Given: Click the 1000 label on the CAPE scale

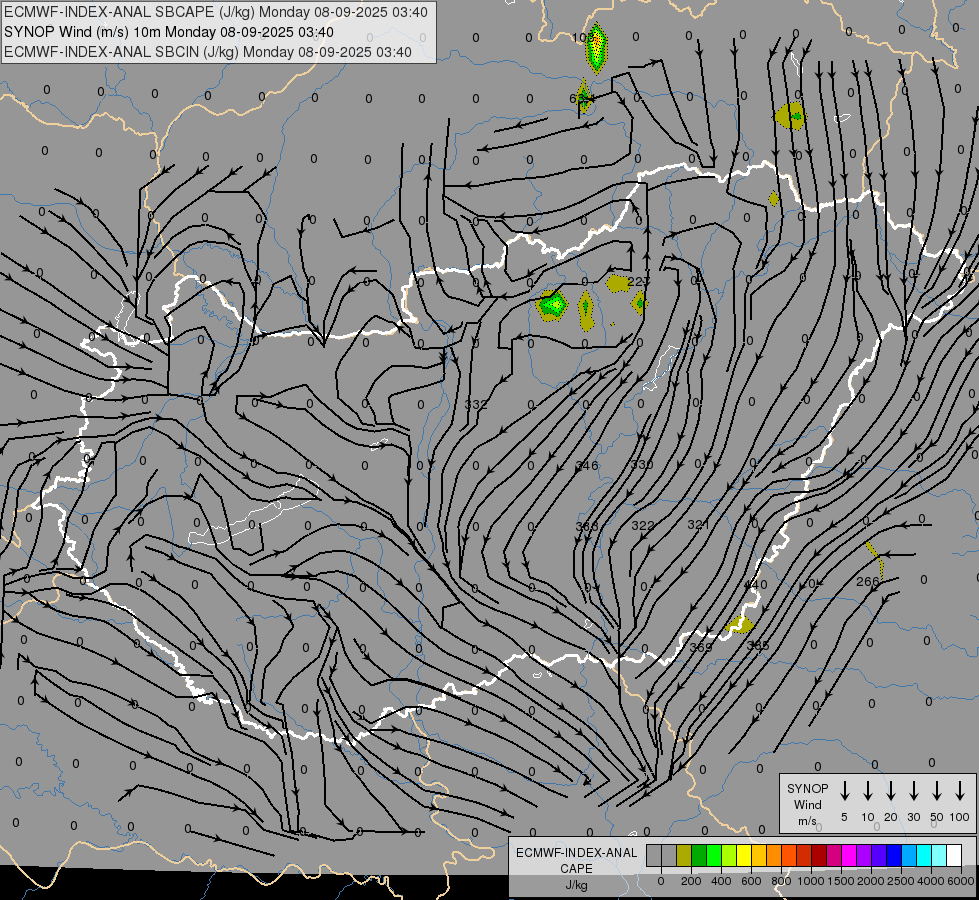Looking at the screenshot, I should pyautogui.click(x=811, y=881).
